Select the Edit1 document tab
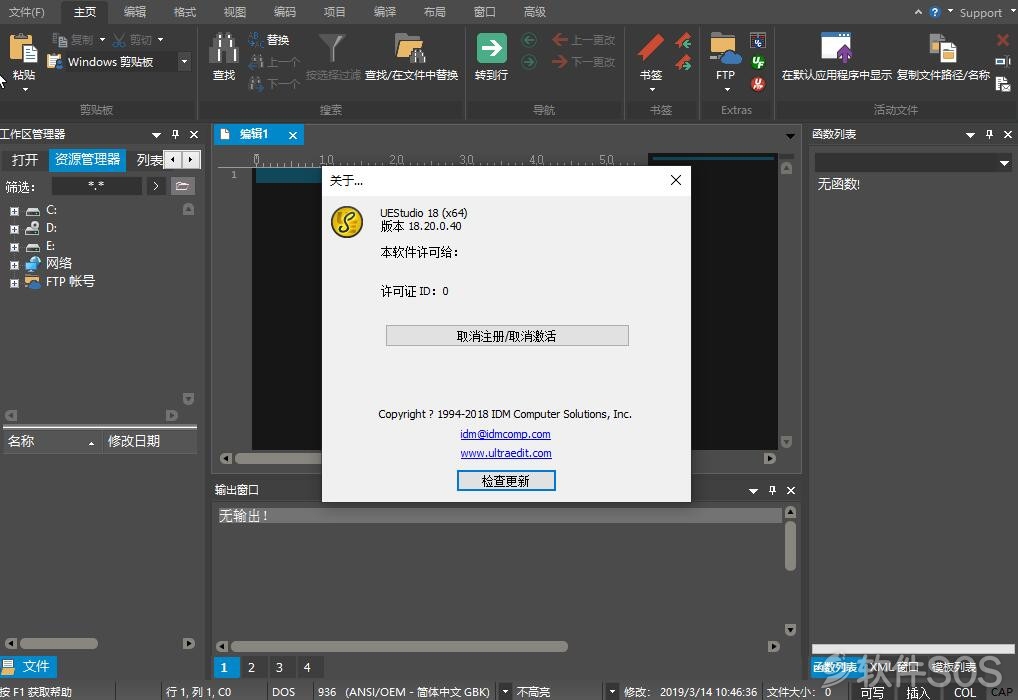 [x=258, y=134]
